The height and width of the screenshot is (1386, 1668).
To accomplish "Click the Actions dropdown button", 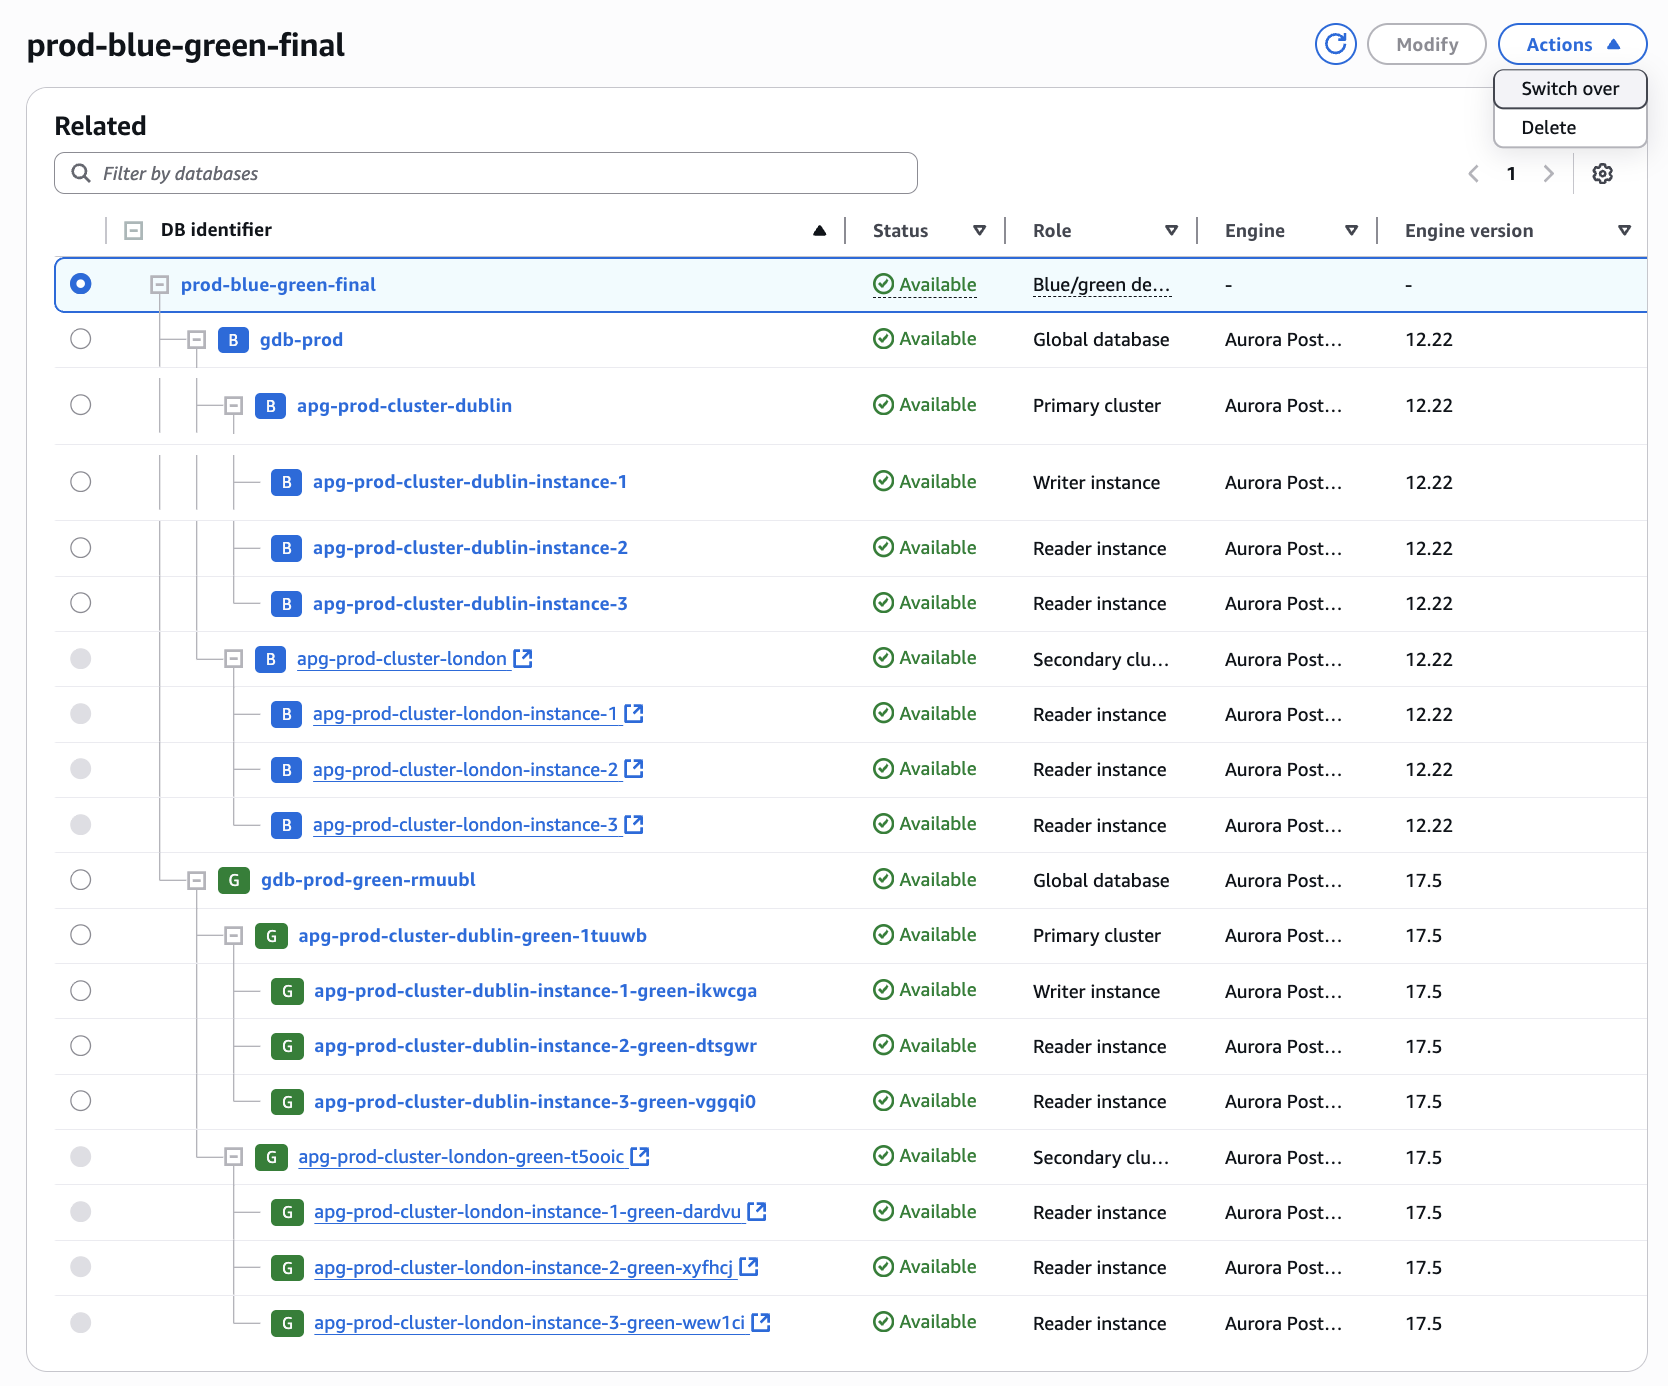I will point(1571,44).
